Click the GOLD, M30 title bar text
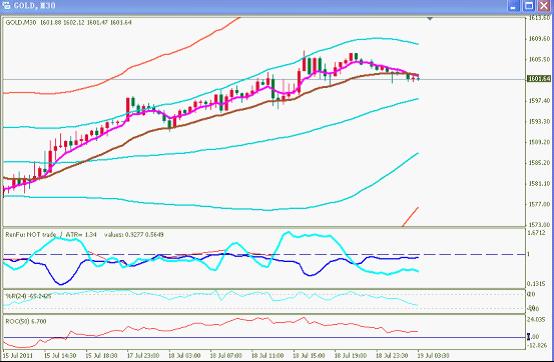554x362 pixels. click(35, 6)
